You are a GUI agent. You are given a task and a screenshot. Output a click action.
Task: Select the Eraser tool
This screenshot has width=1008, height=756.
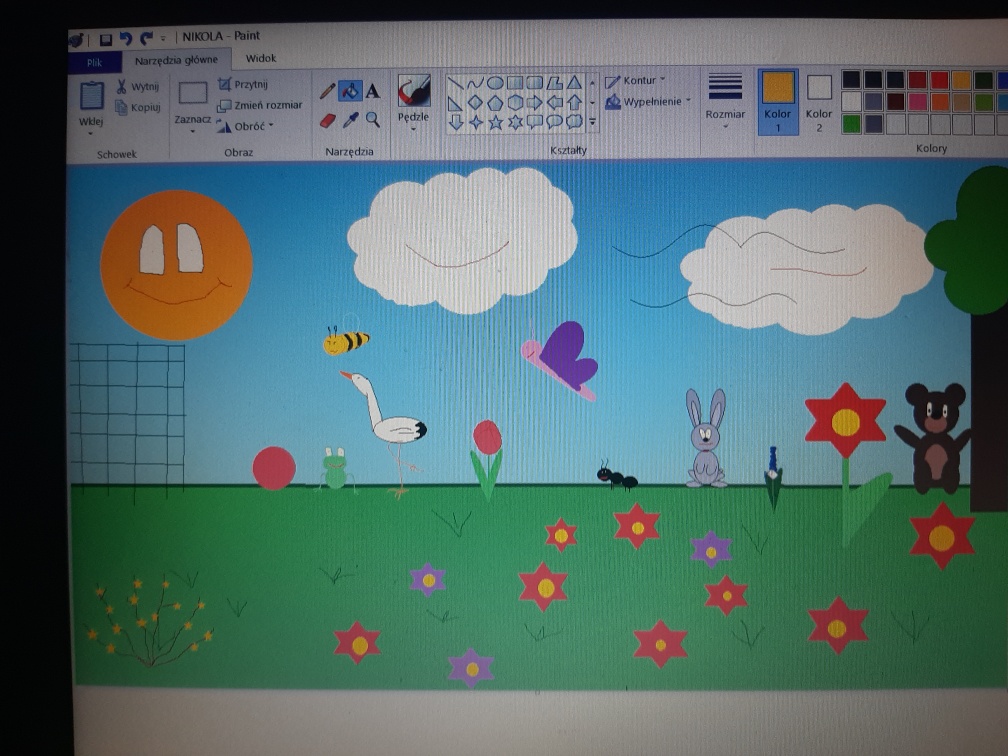click(327, 120)
